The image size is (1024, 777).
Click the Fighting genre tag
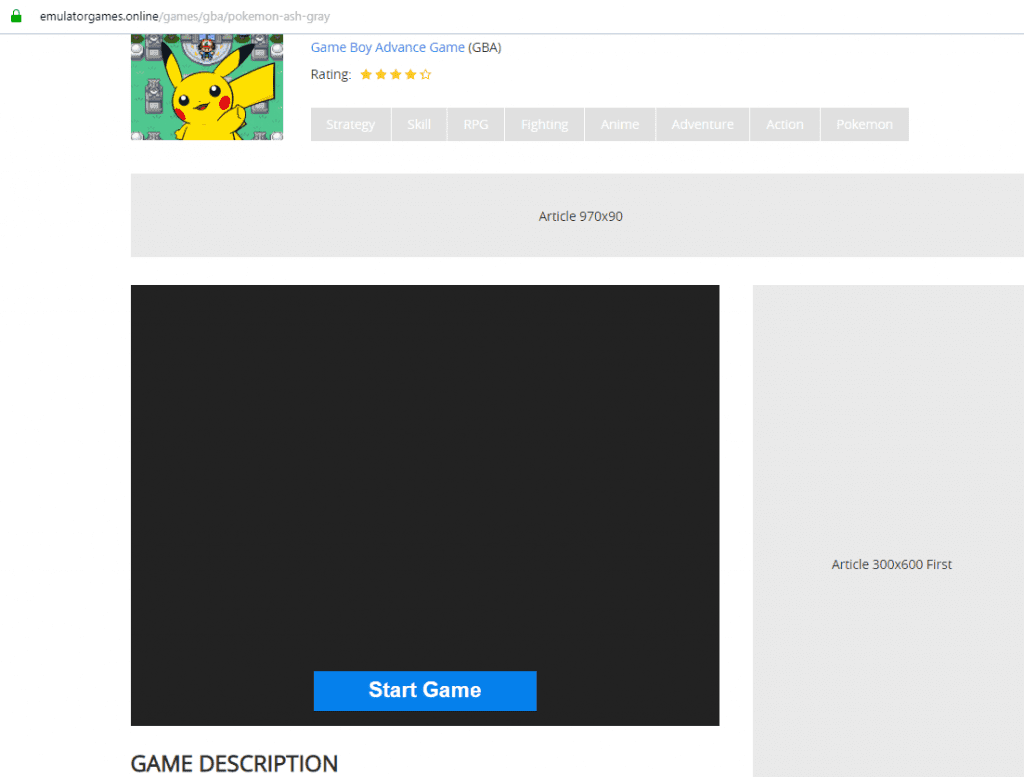point(544,124)
